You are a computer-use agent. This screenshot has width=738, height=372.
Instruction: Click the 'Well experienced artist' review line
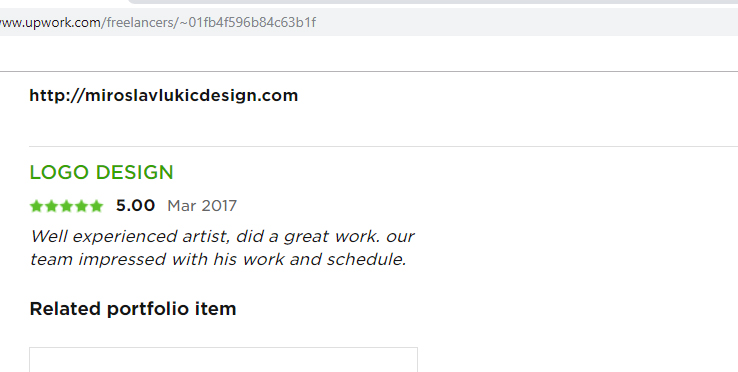pos(222,236)
